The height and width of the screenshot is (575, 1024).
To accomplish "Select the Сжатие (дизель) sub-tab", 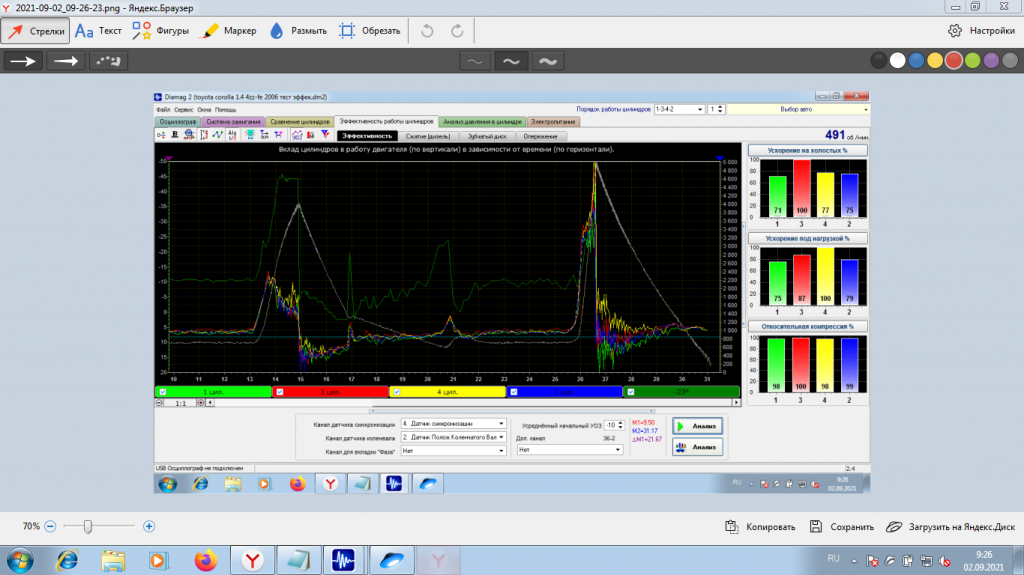I will (x=427, y=137).
